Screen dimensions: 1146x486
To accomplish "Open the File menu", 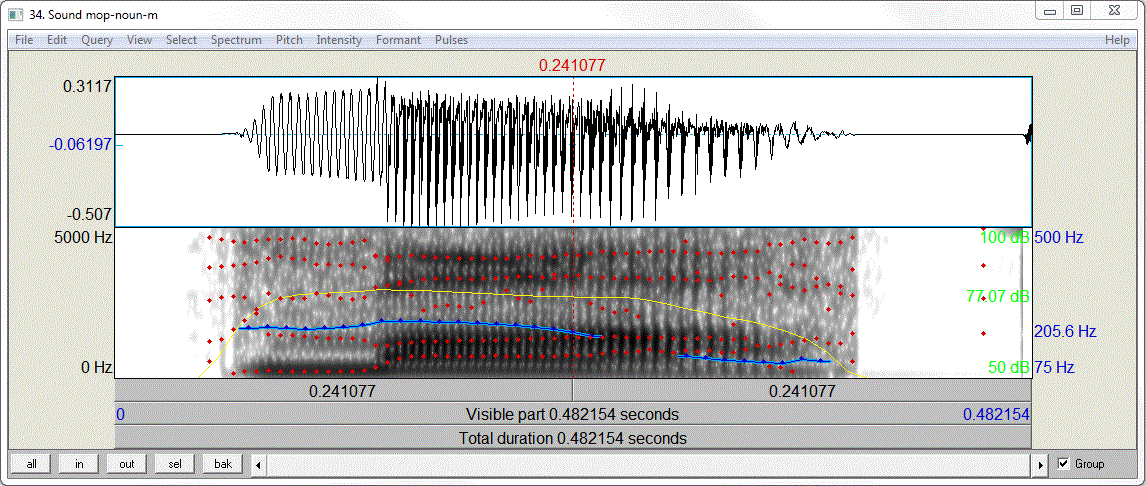I will point(24,40).
